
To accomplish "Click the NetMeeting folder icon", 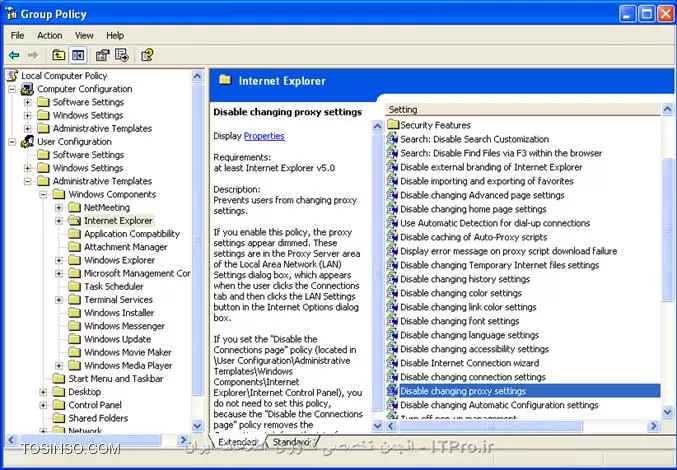I will click(x=75, y=208).
